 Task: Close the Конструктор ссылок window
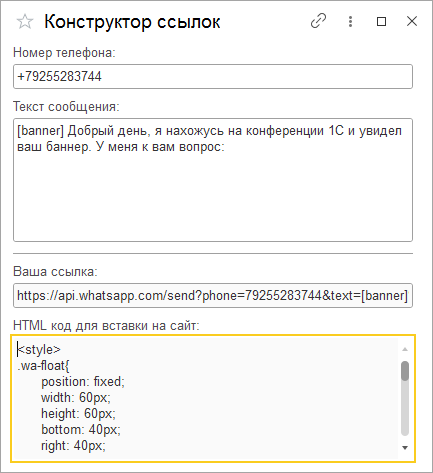(412, 21)
